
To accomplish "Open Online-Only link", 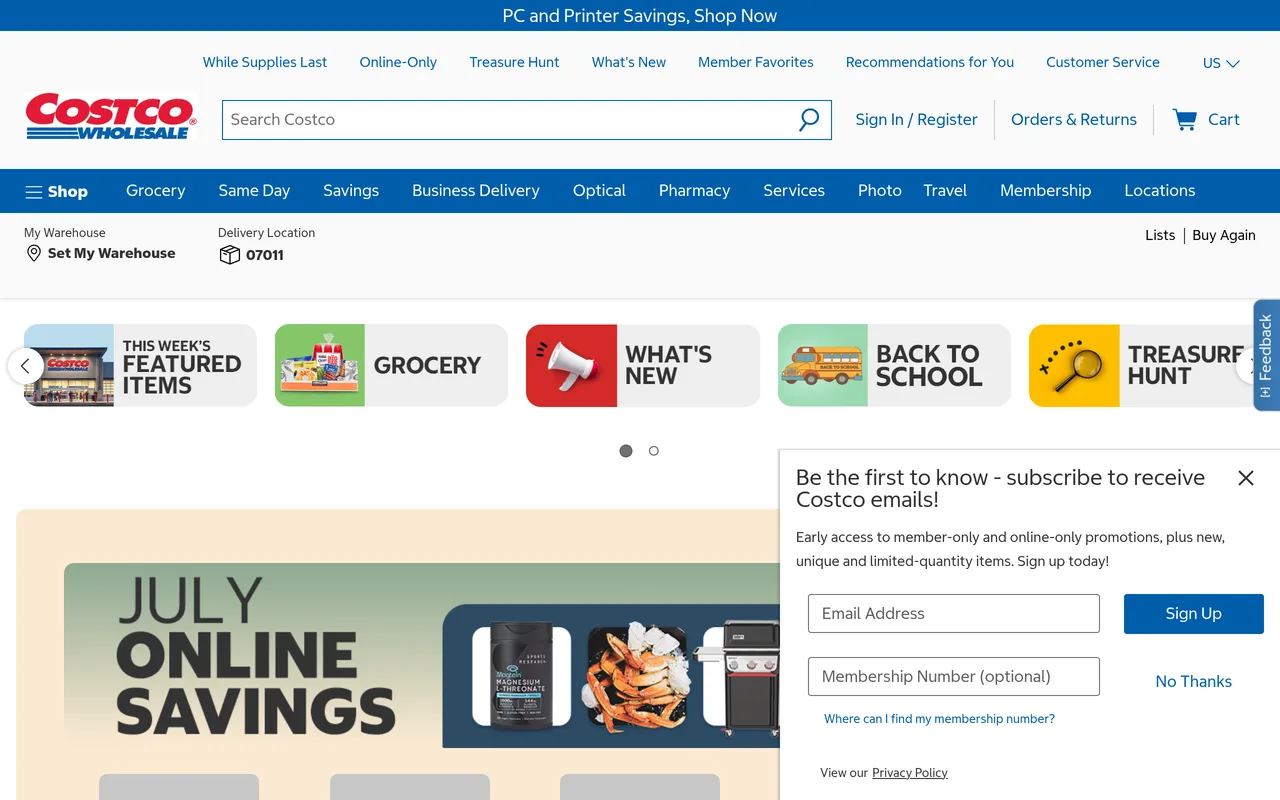I will (x=398, y=62).
